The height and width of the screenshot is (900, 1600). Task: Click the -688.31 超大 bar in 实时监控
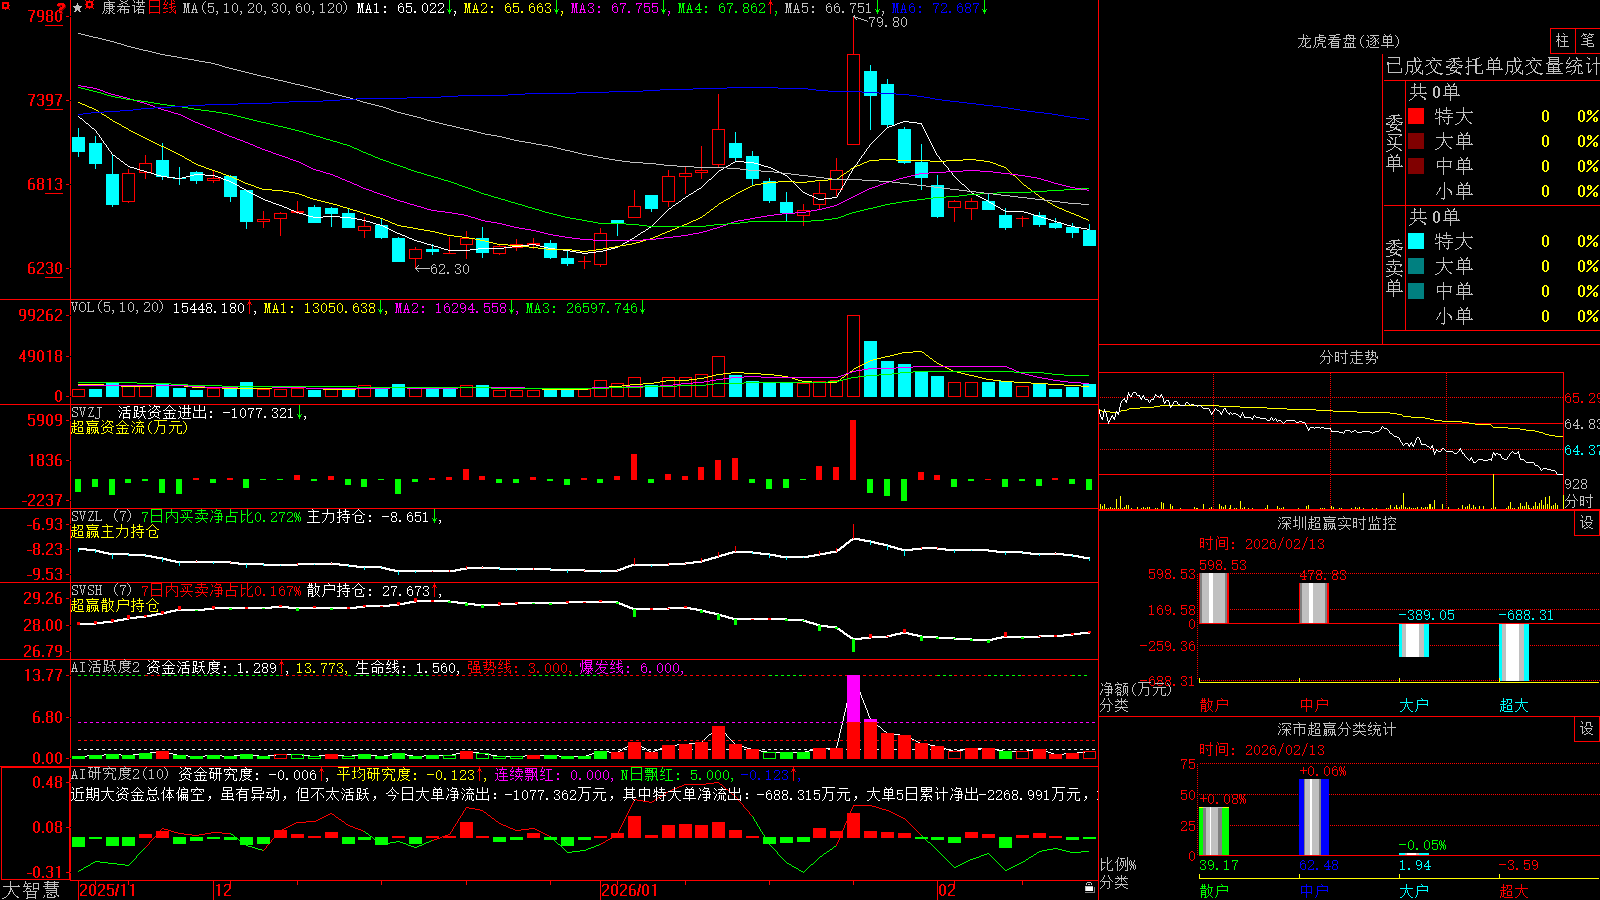[x=1513, y=652]
